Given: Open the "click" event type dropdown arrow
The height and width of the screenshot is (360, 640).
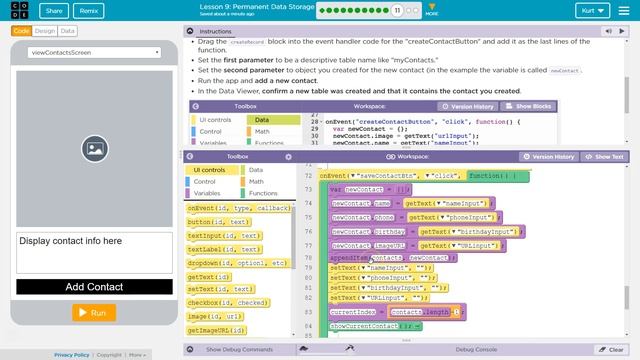Looking at the screenshot, I should coord(427,176).
